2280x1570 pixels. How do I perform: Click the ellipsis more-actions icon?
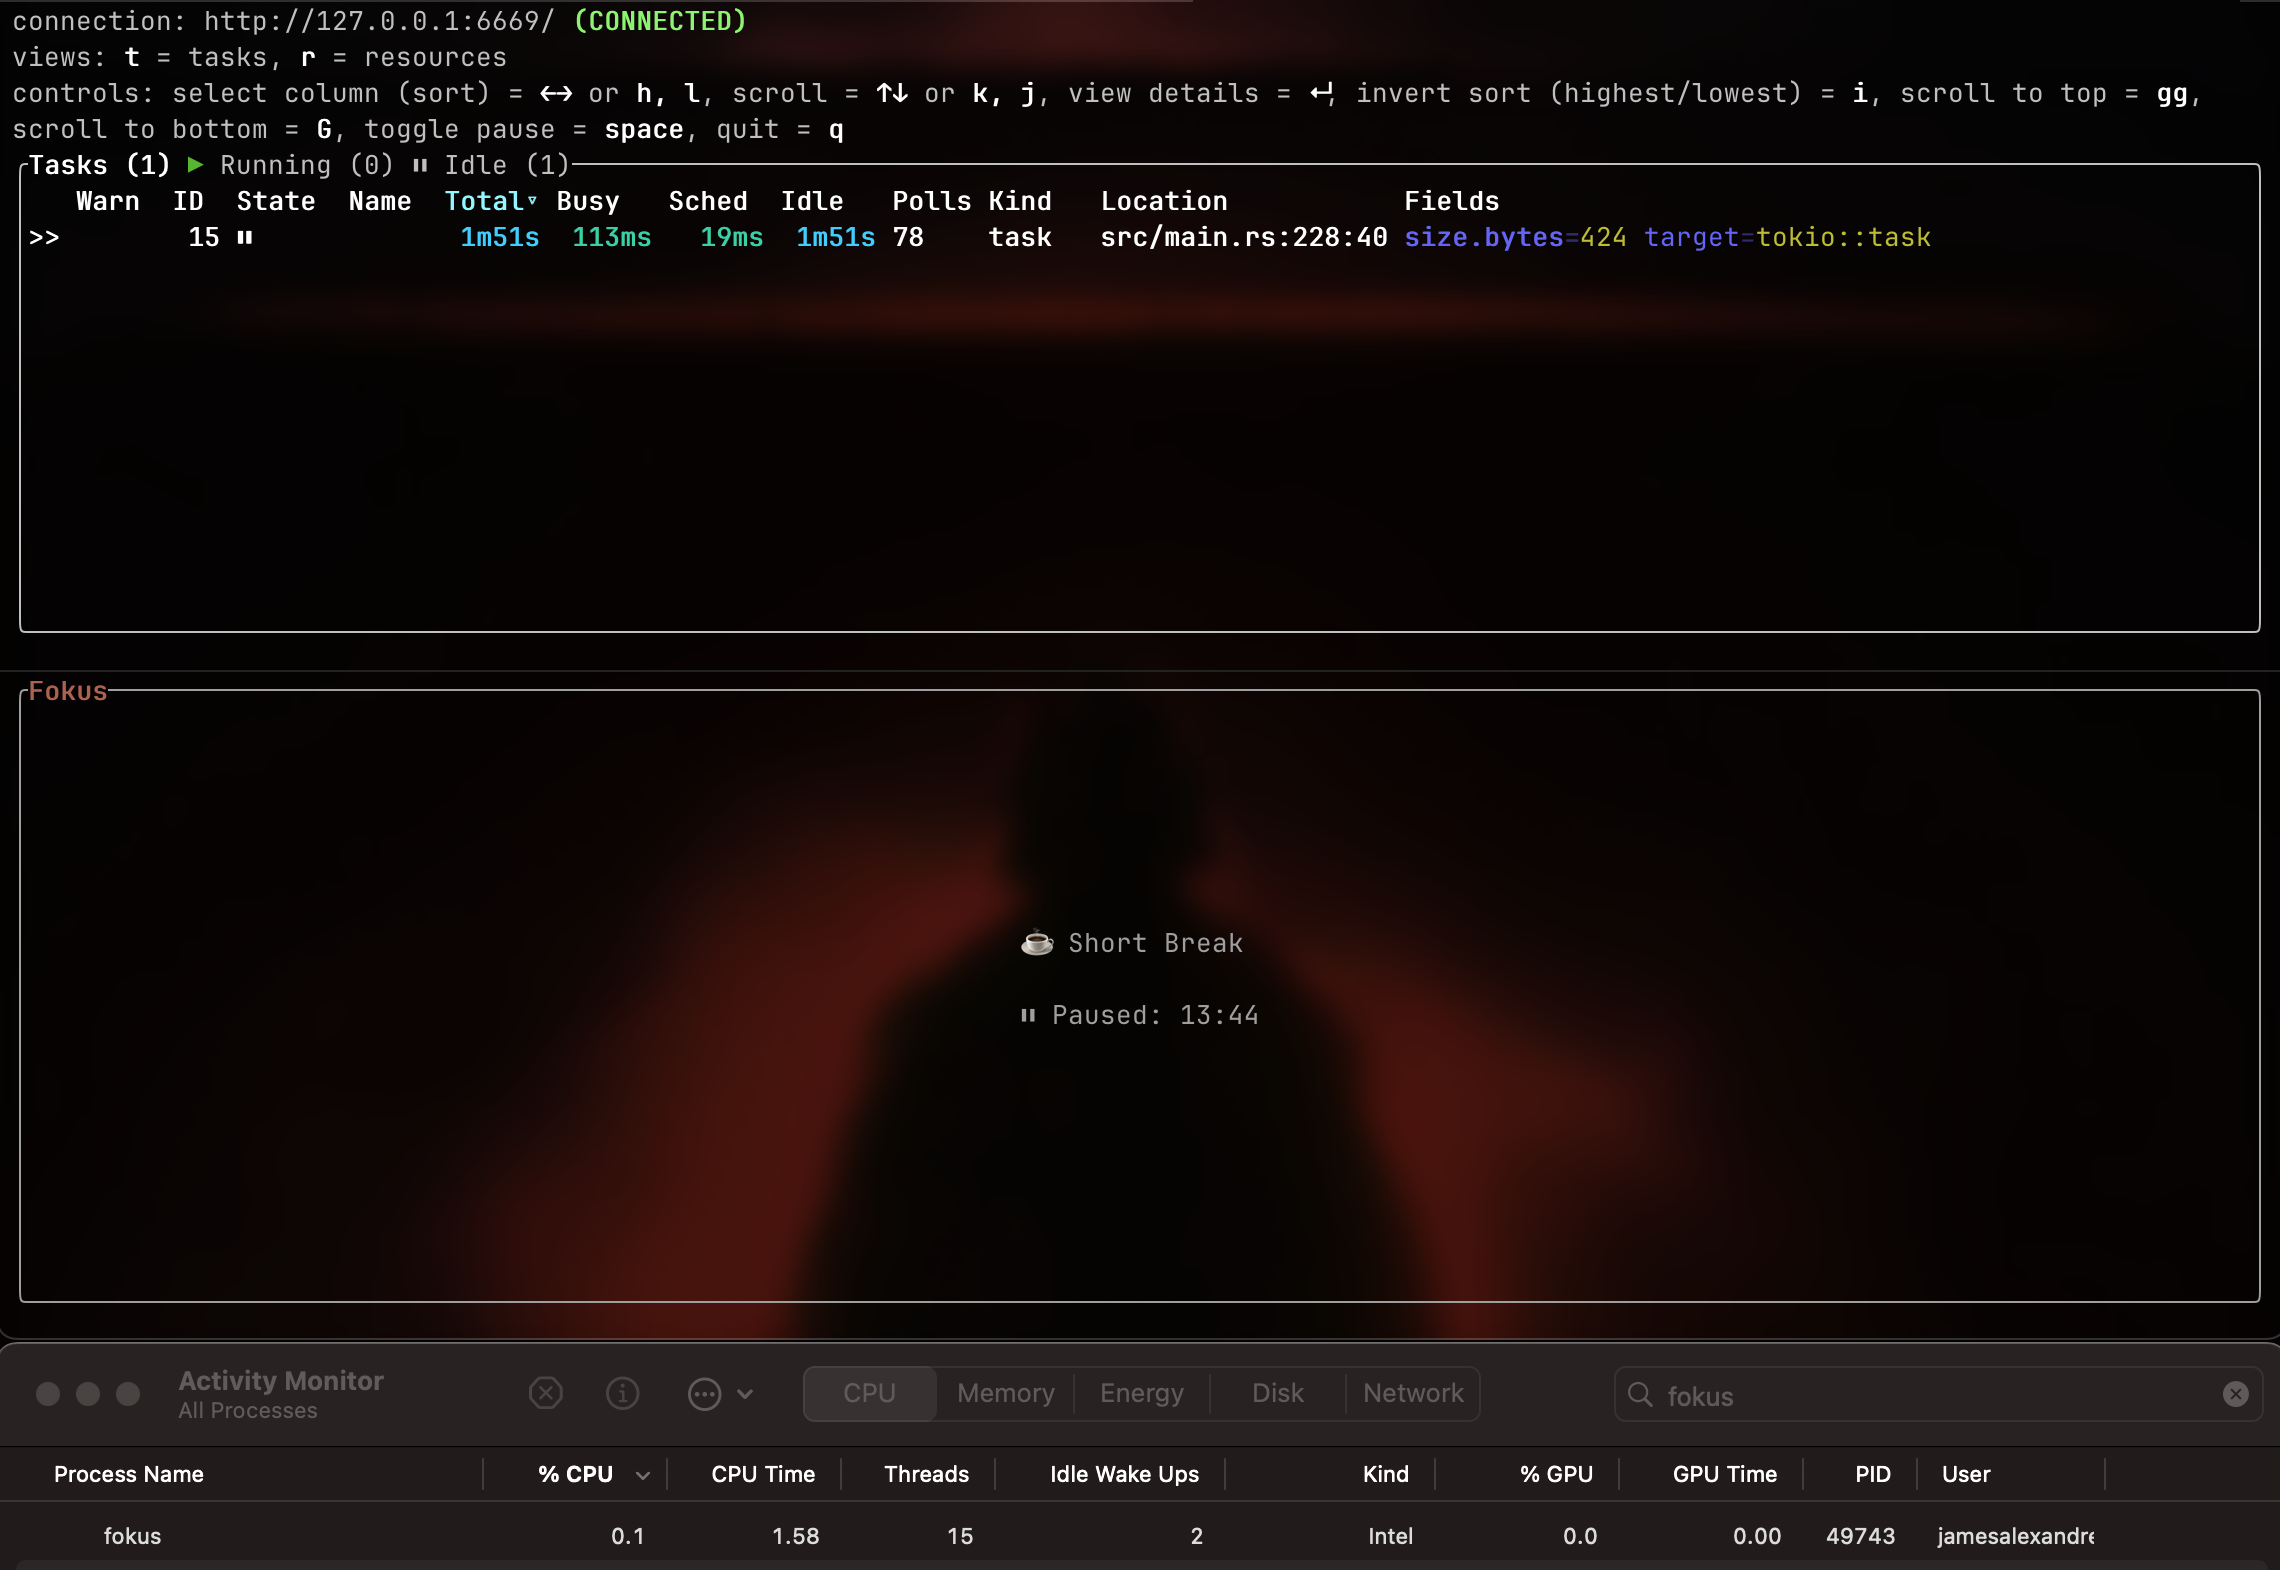[x=704, y=1393]
